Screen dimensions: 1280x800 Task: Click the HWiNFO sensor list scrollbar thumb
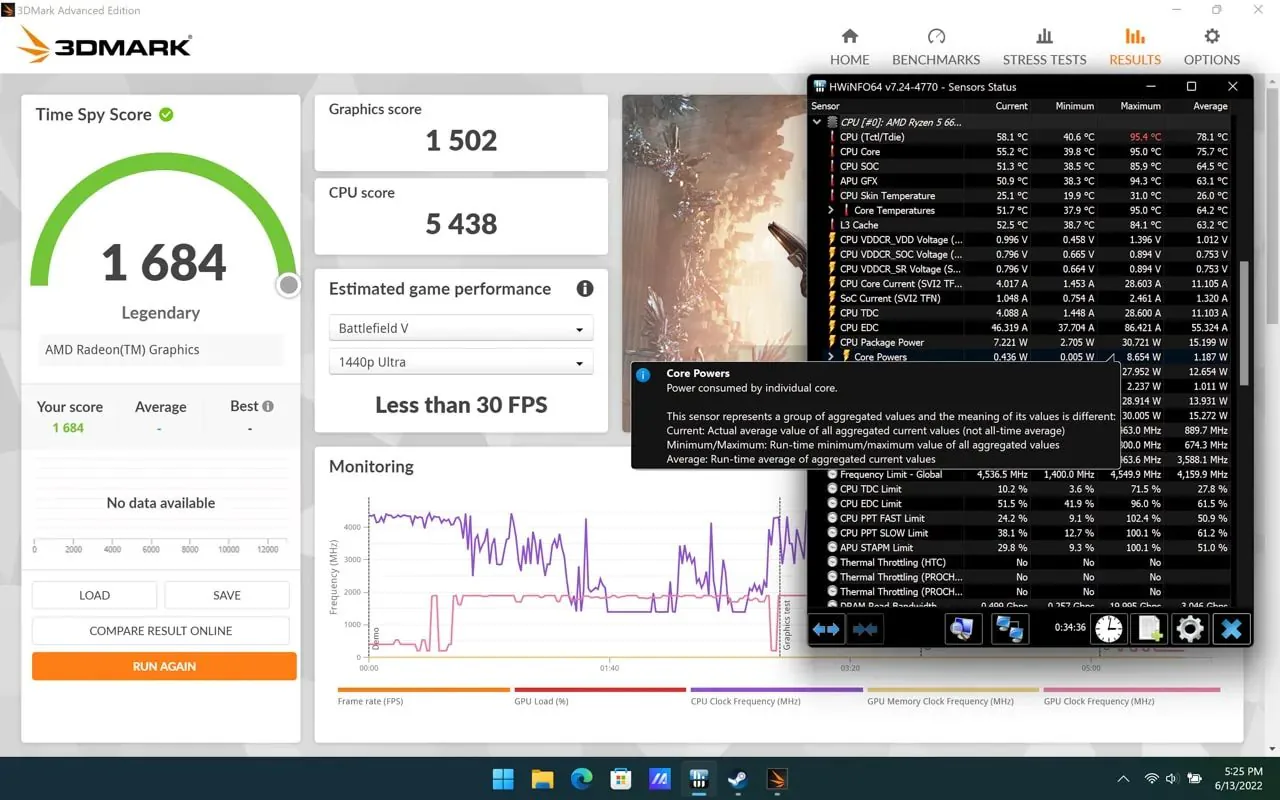(1244, 323)
